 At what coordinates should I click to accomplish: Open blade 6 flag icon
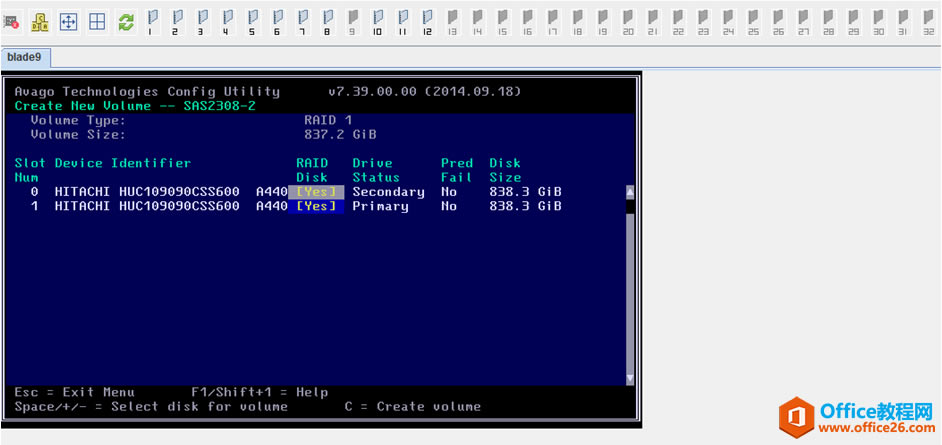click(x=276, y=22)
